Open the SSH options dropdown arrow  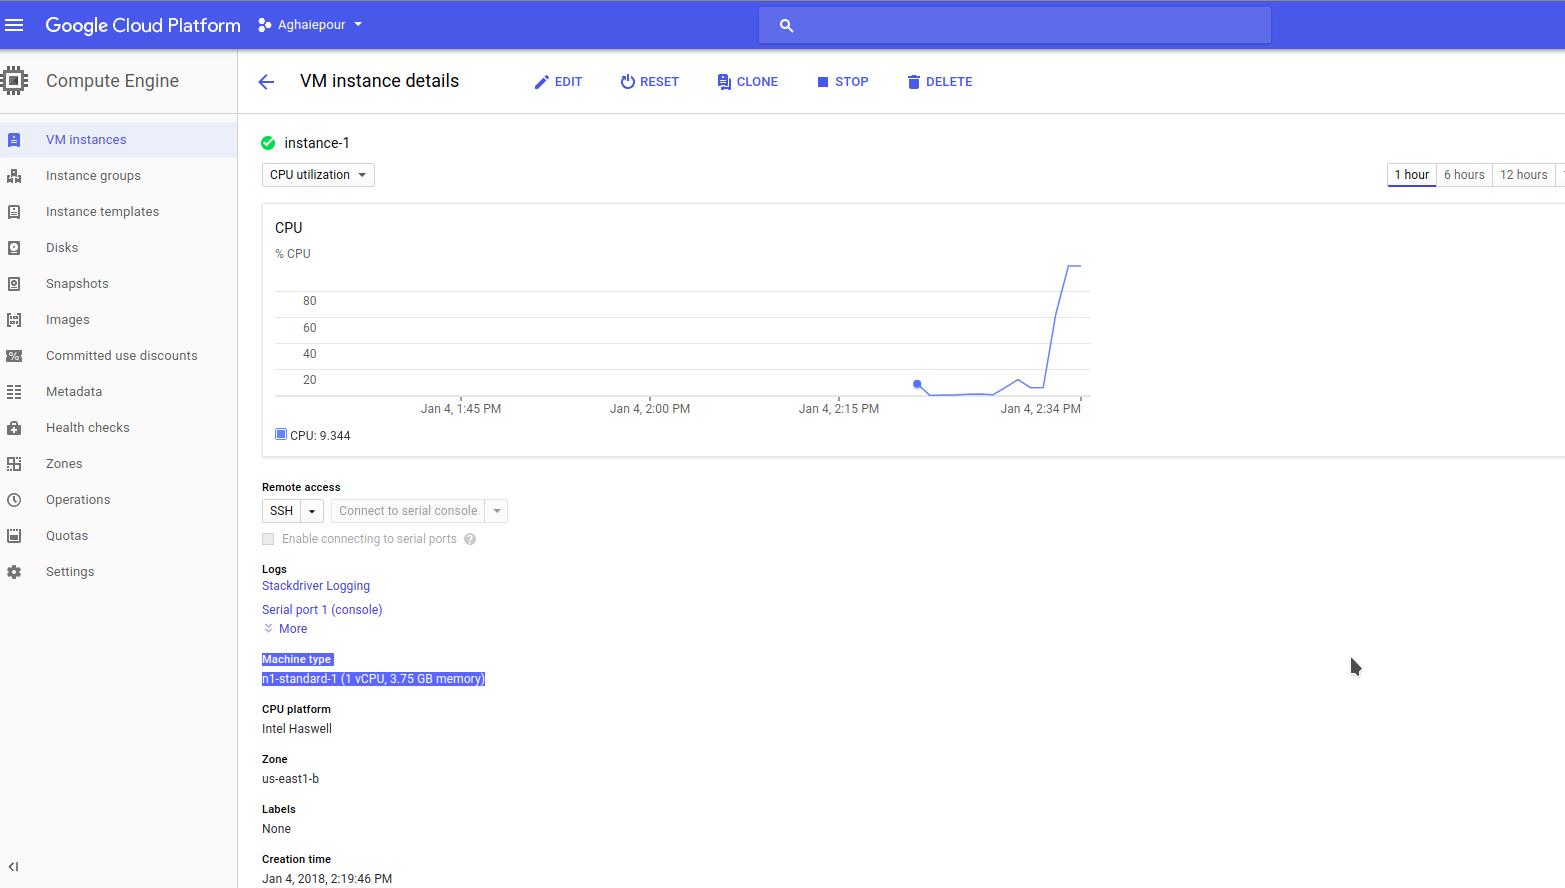312,511
